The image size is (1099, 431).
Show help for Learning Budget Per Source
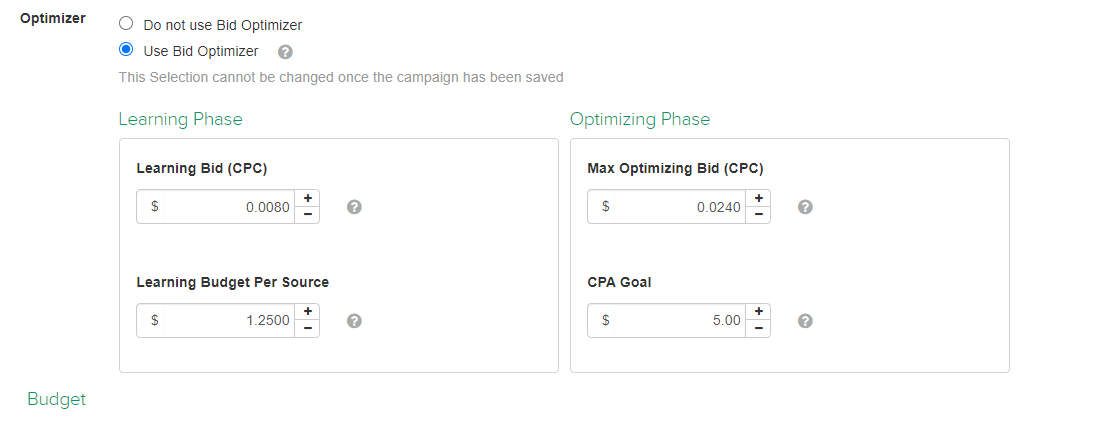click(355, 320)
